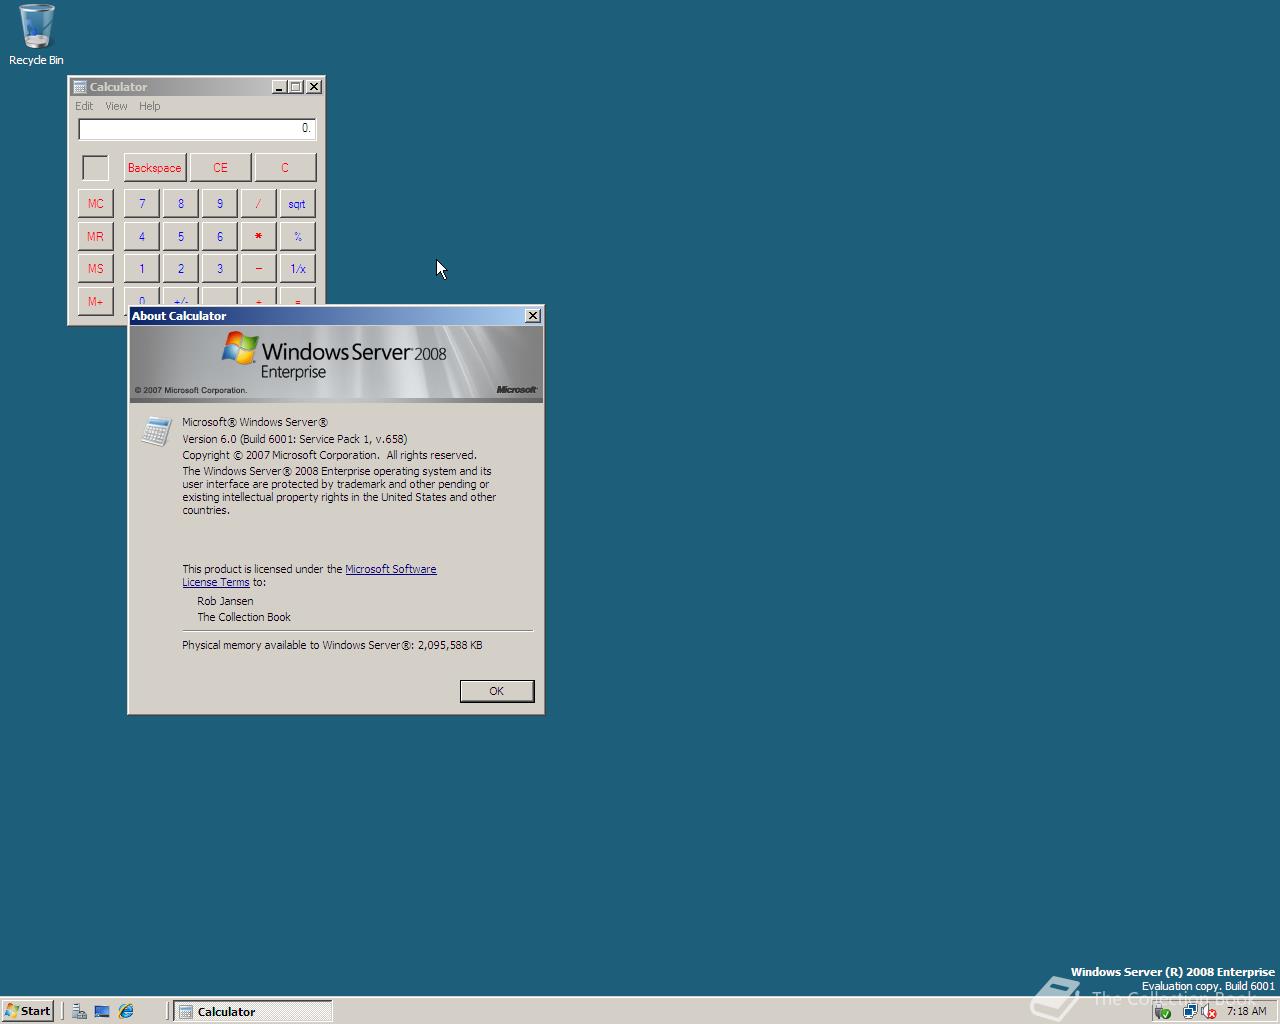Click the power plug tray icon
Viewport: 1280px width, 1024px height.
click(1163, 1011)
